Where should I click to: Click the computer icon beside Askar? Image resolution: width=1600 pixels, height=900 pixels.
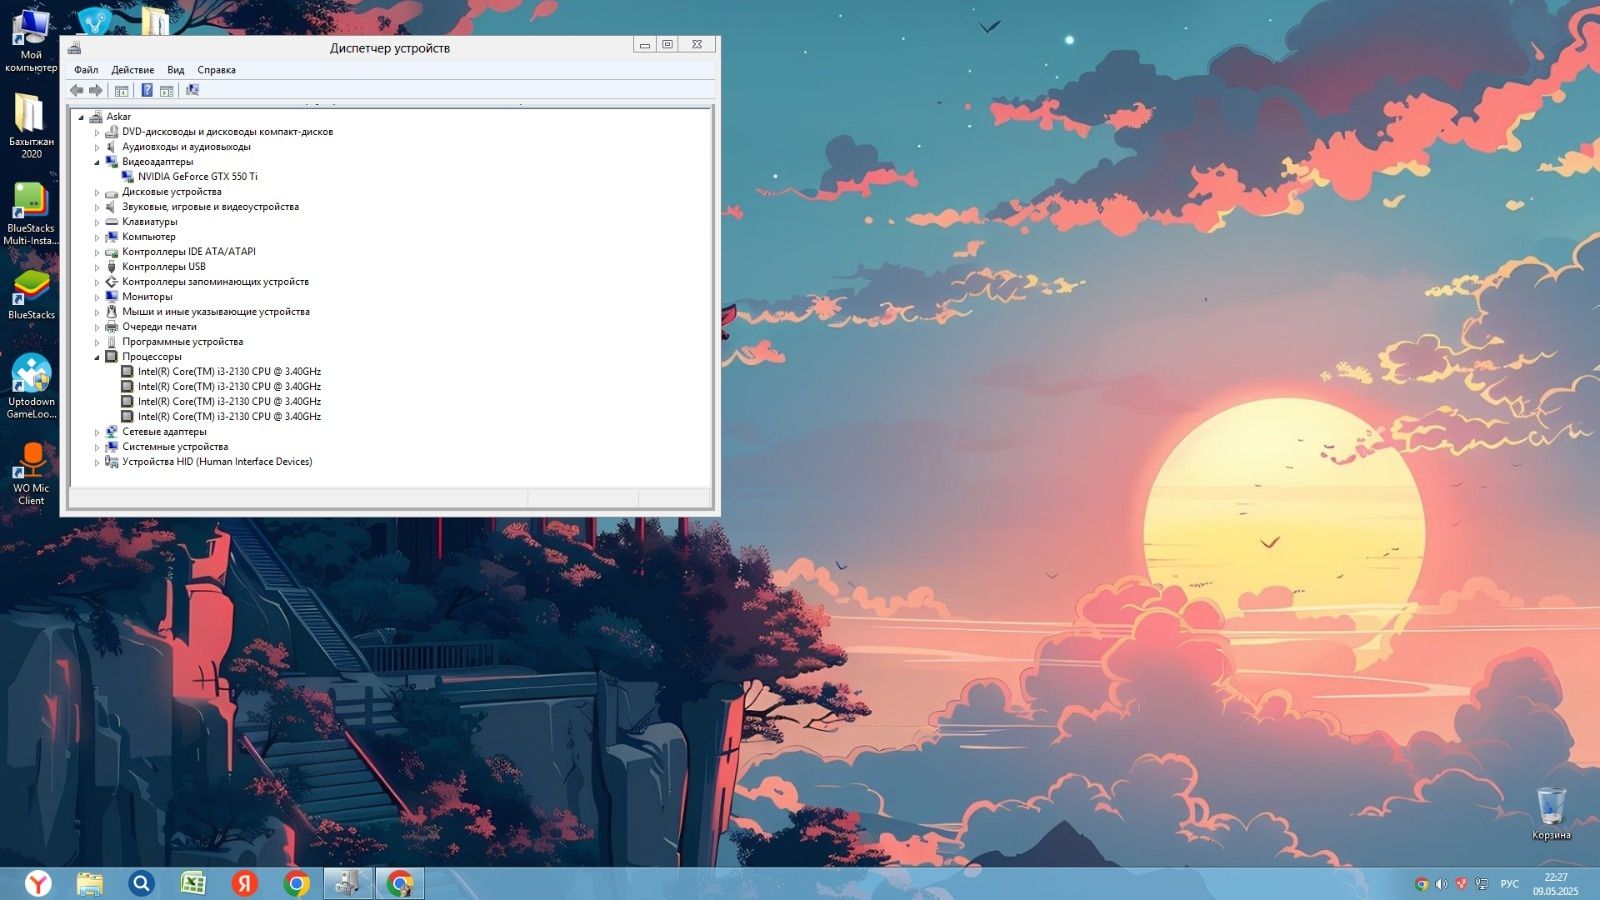tap(96, 117)
